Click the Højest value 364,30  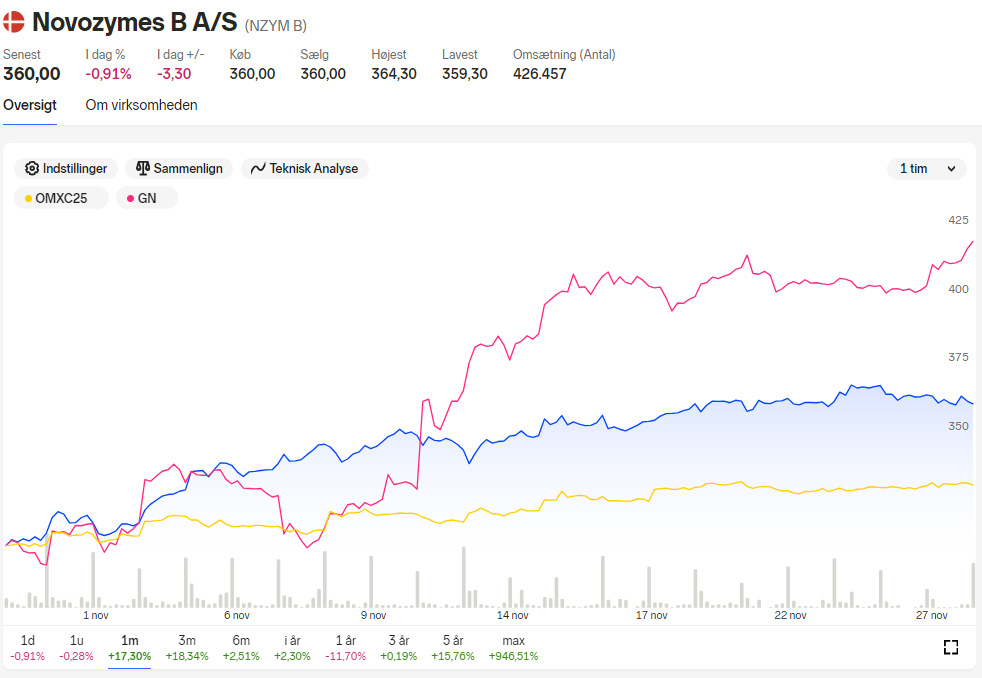(394, 74)
